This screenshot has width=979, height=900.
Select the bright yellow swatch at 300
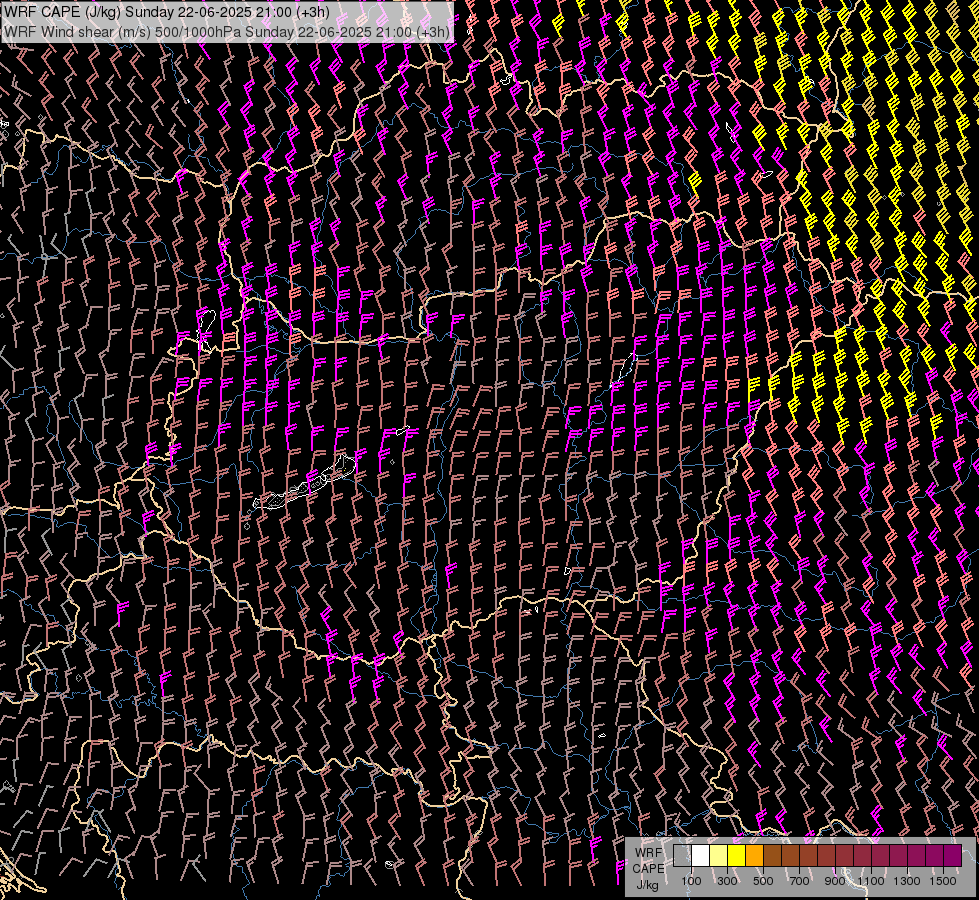coord(737,855)
